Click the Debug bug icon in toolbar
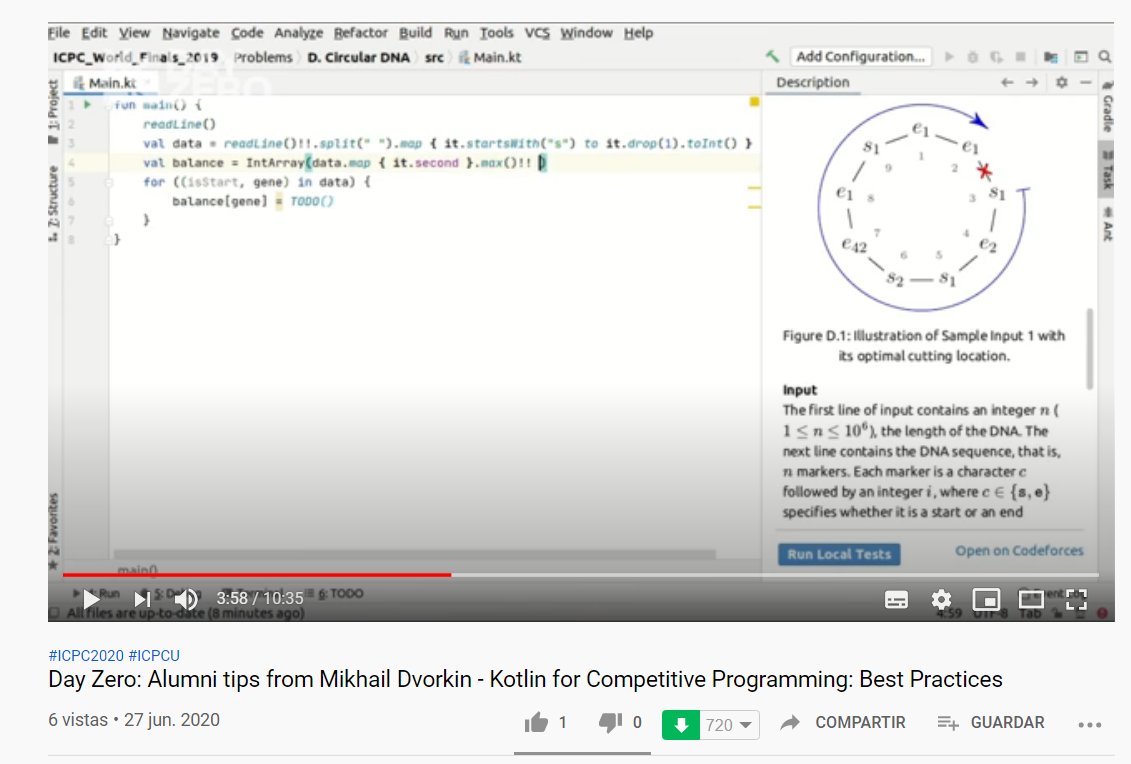The width and height of the screenshot is (1131, 764). pos(972,56)
